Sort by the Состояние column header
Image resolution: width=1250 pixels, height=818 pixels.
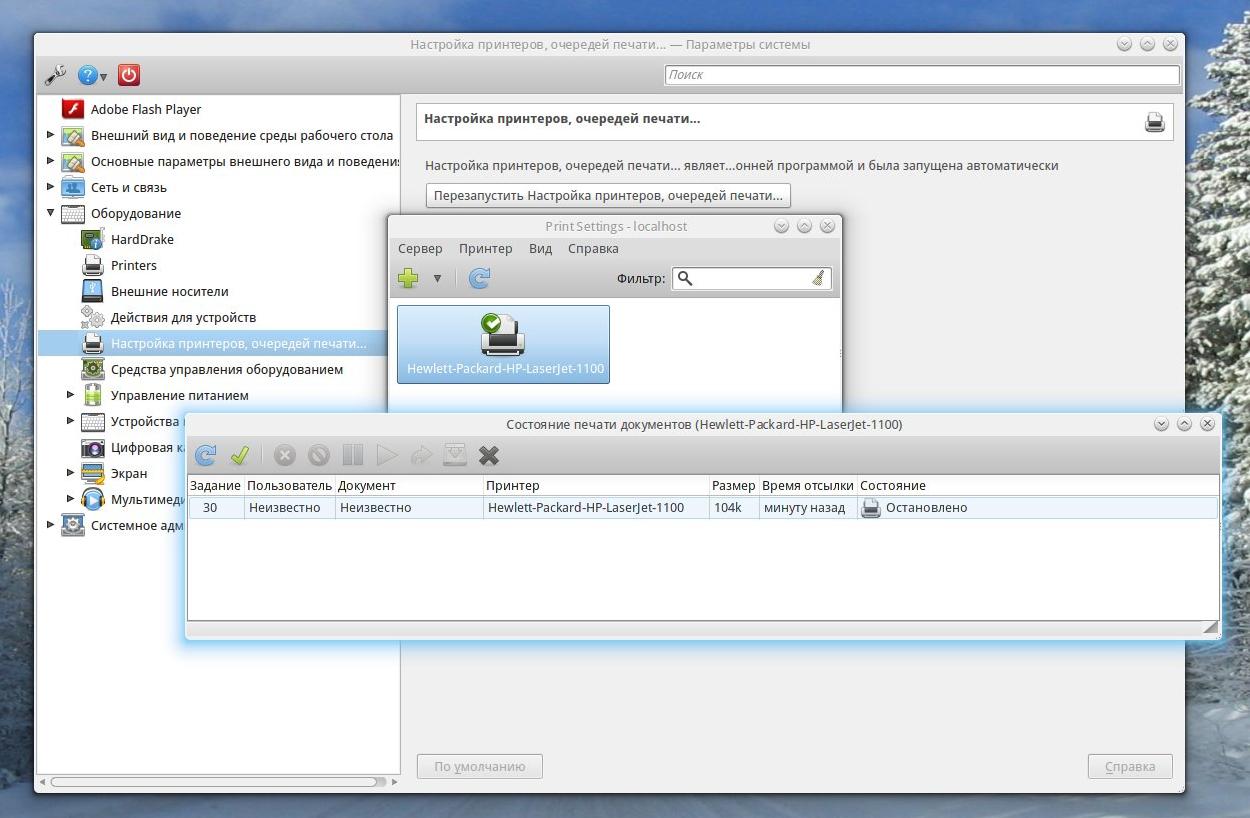pos(1037,485)
